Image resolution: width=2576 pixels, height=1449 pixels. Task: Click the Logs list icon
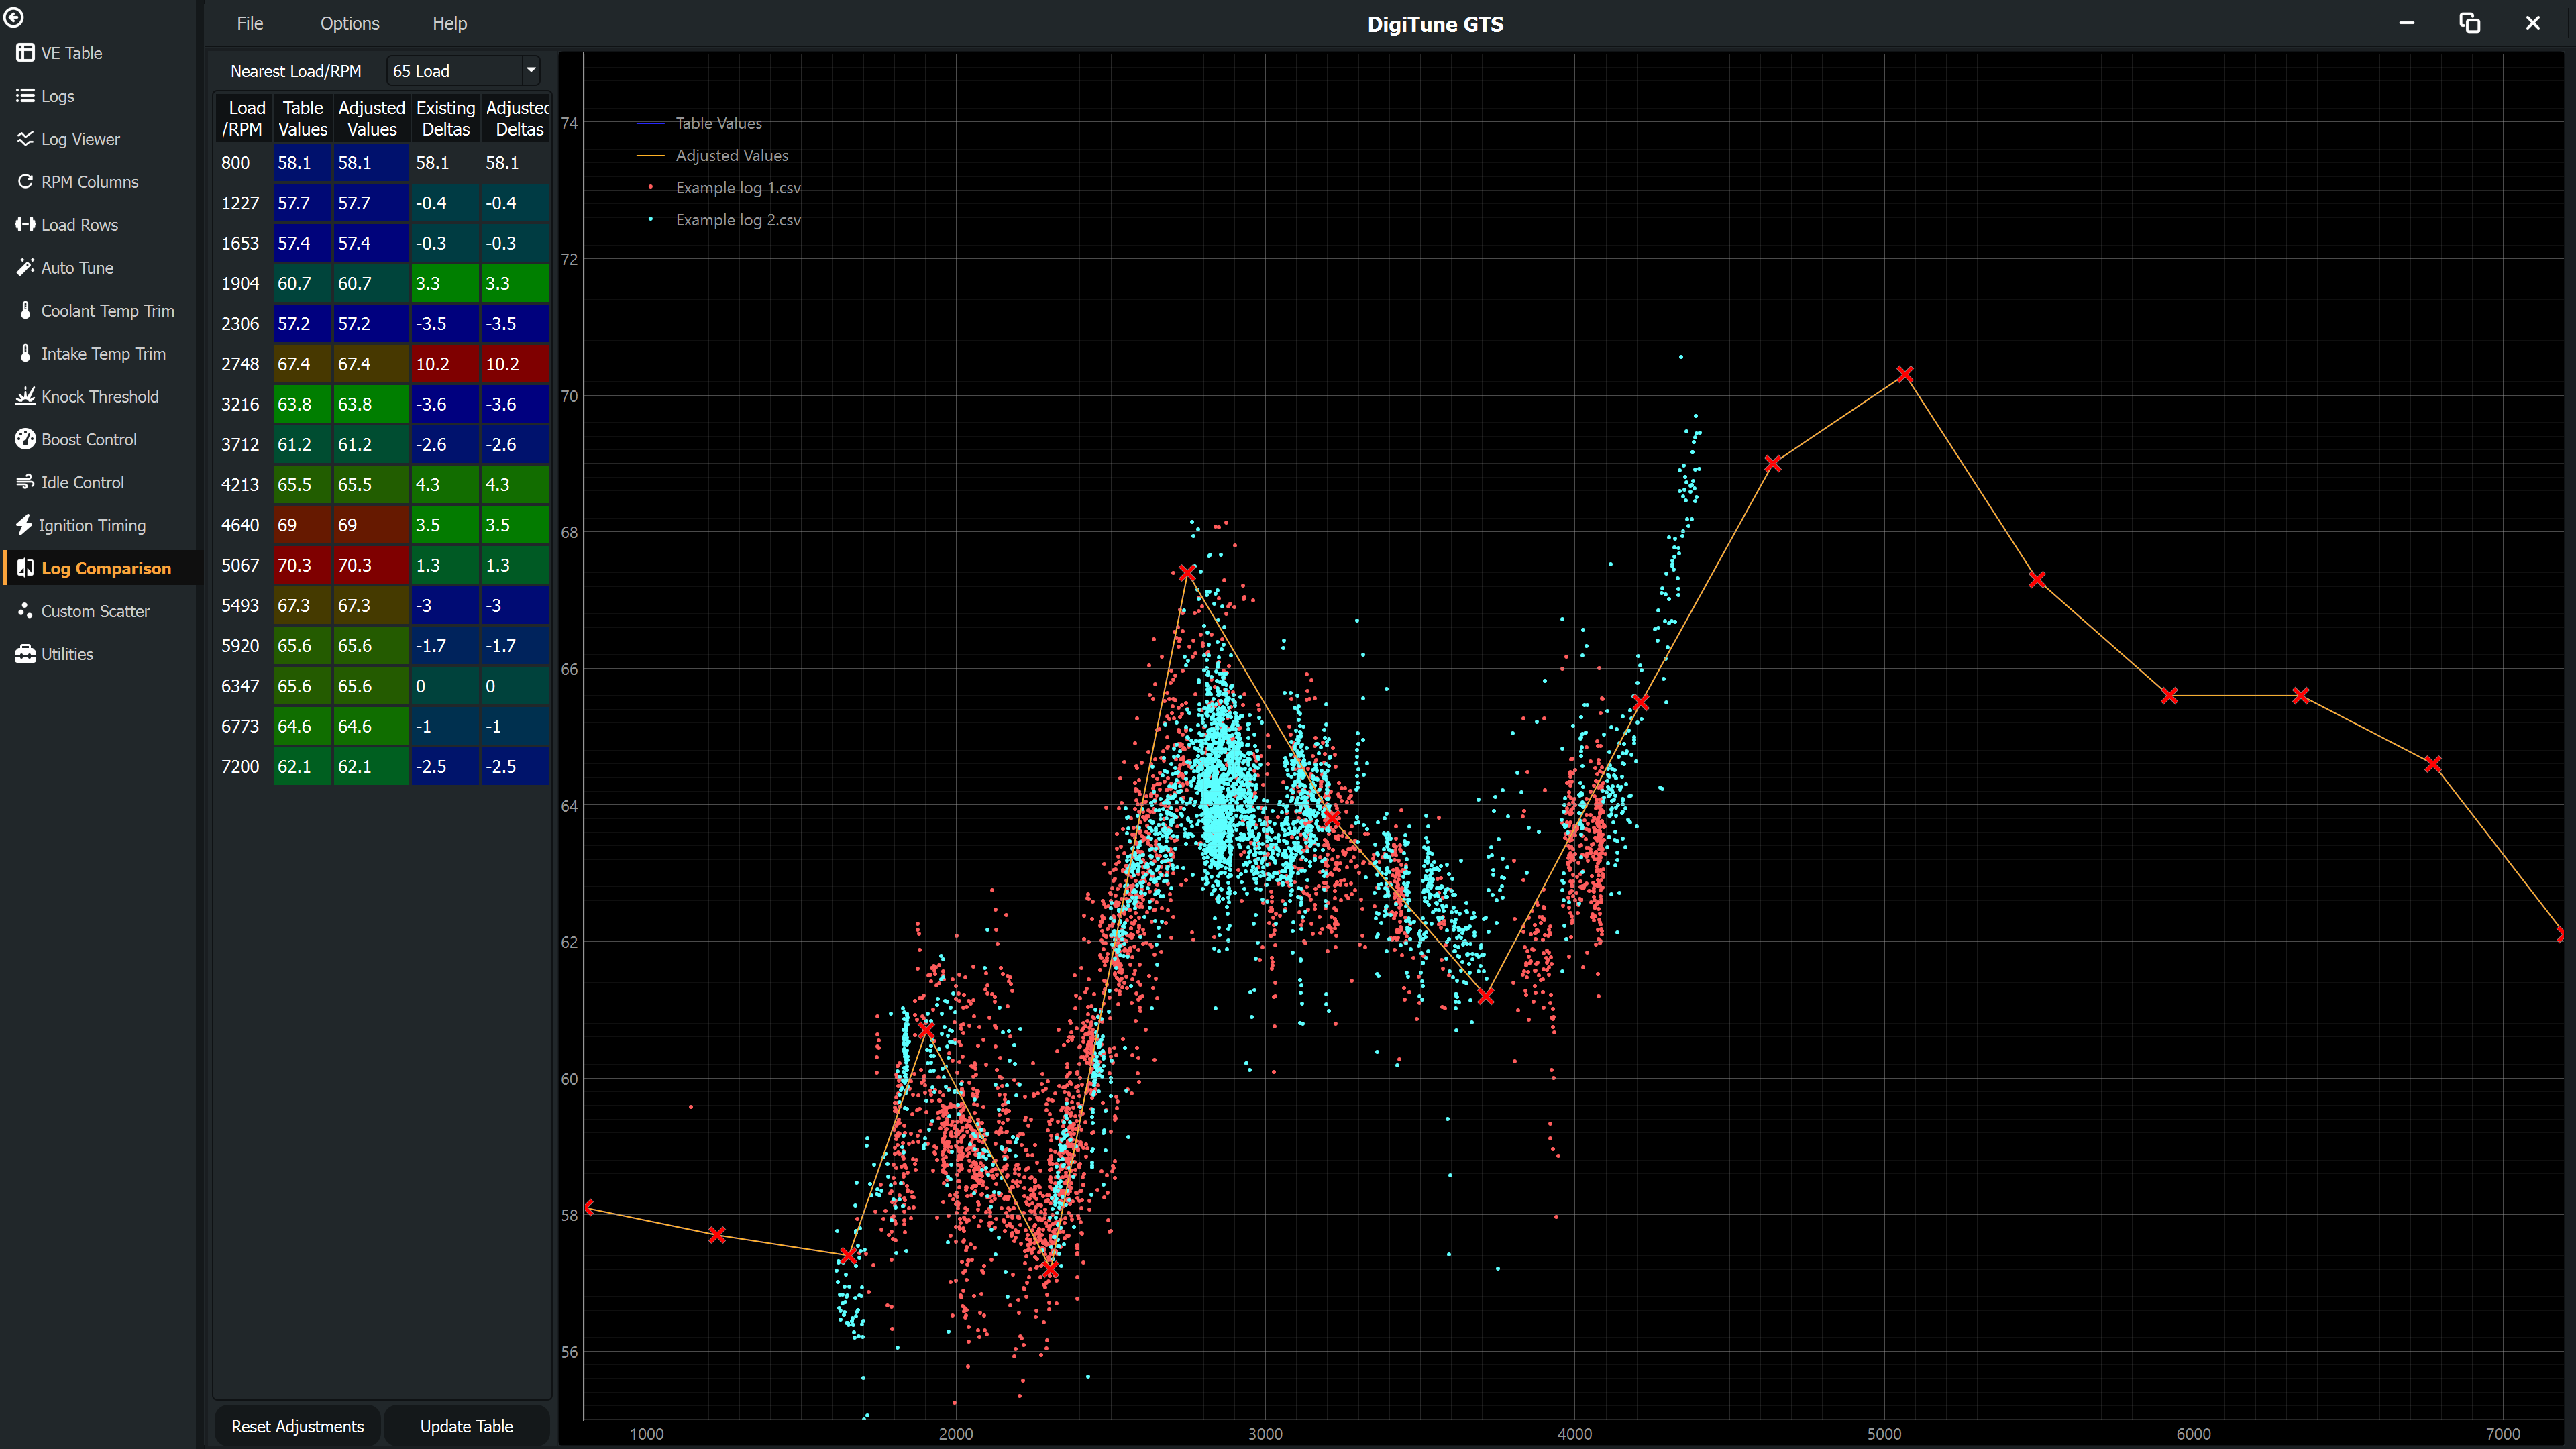[x=25, y=96]
